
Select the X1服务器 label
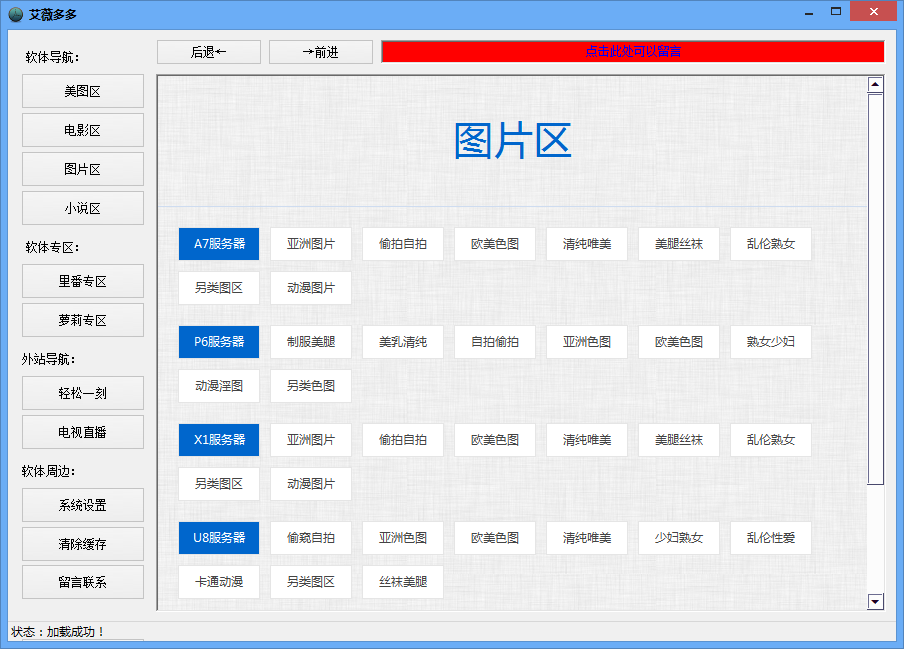[219, 440]
